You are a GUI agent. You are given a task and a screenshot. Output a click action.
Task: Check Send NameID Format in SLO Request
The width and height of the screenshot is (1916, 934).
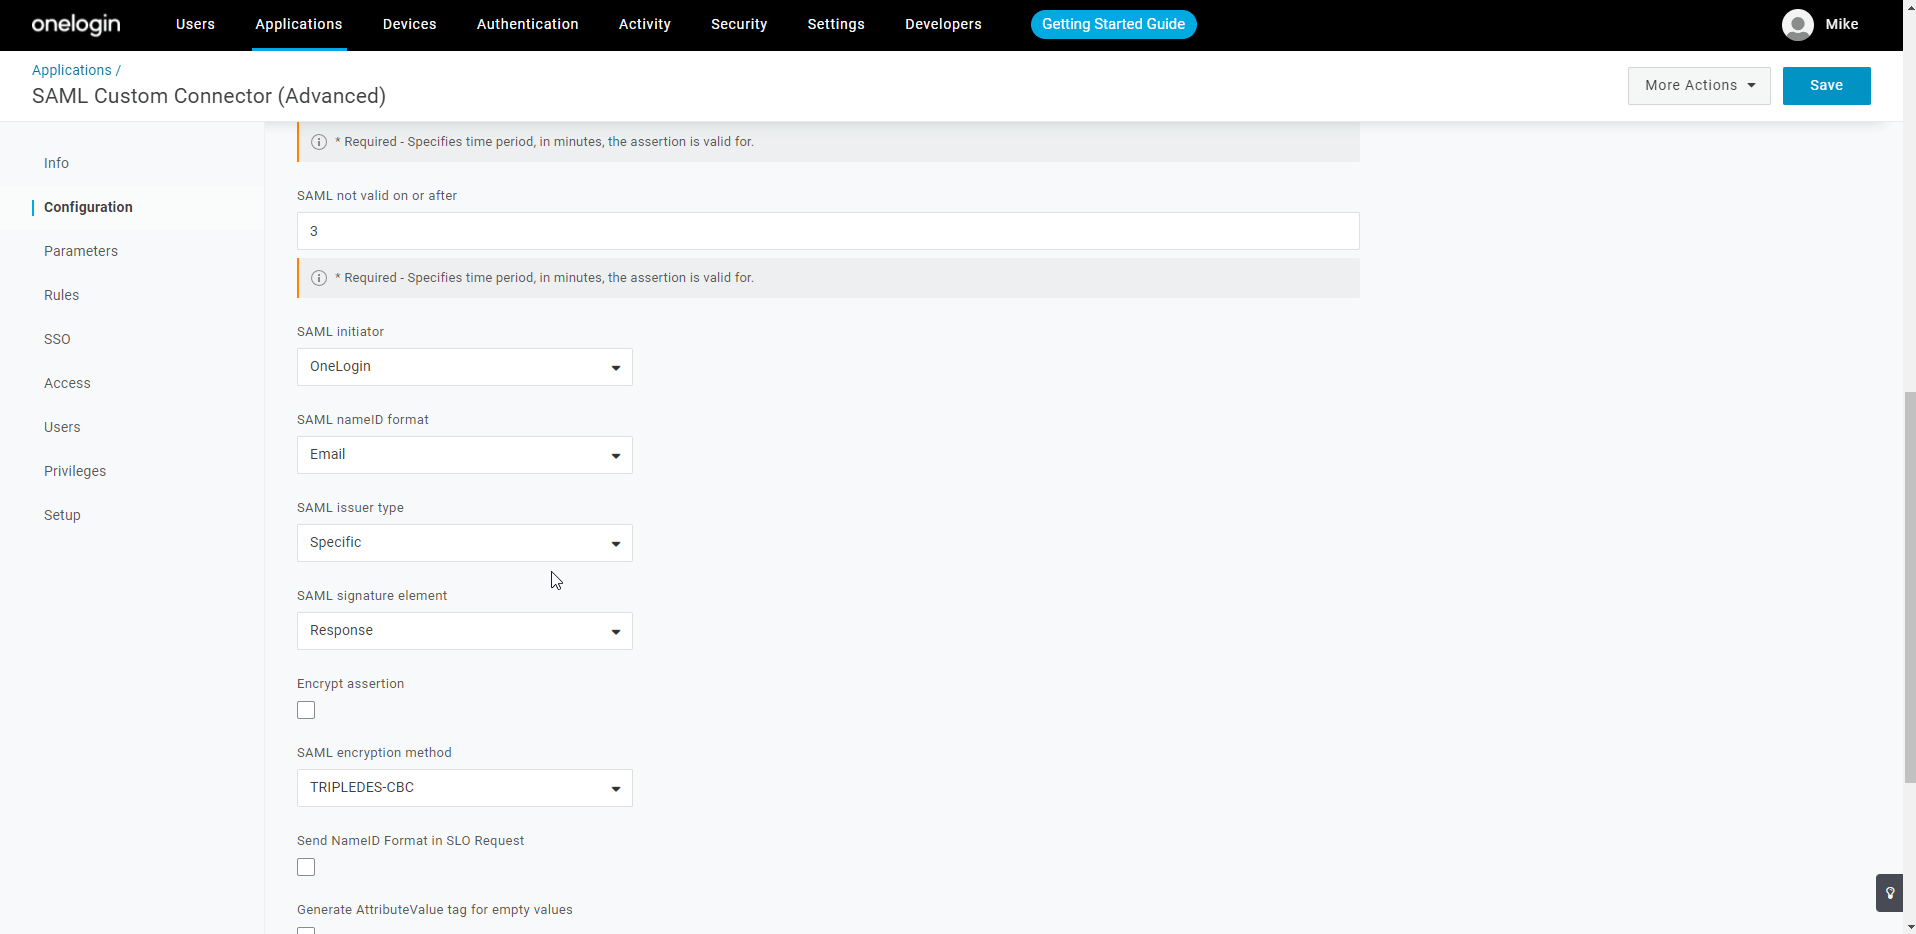click(x=306, y=867)
